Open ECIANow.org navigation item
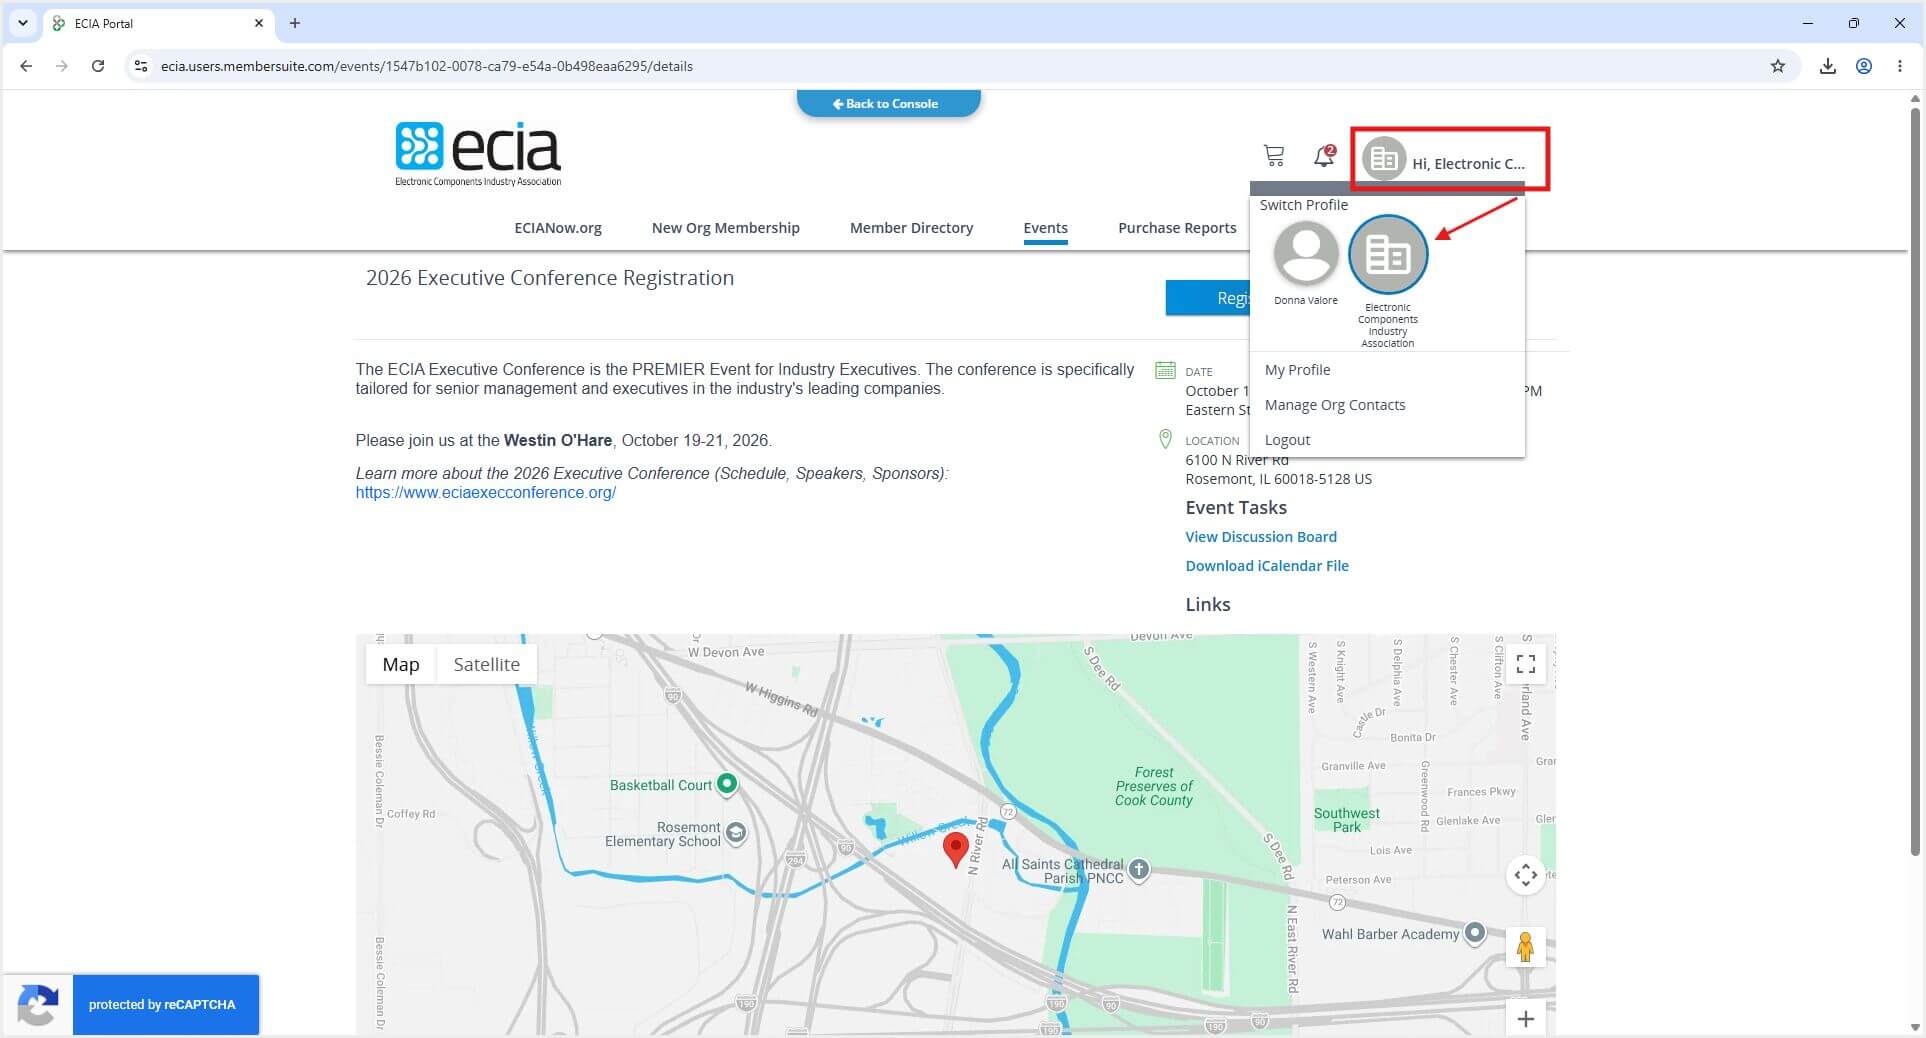Screen dimensions: 1926x1038 [558, 228]
